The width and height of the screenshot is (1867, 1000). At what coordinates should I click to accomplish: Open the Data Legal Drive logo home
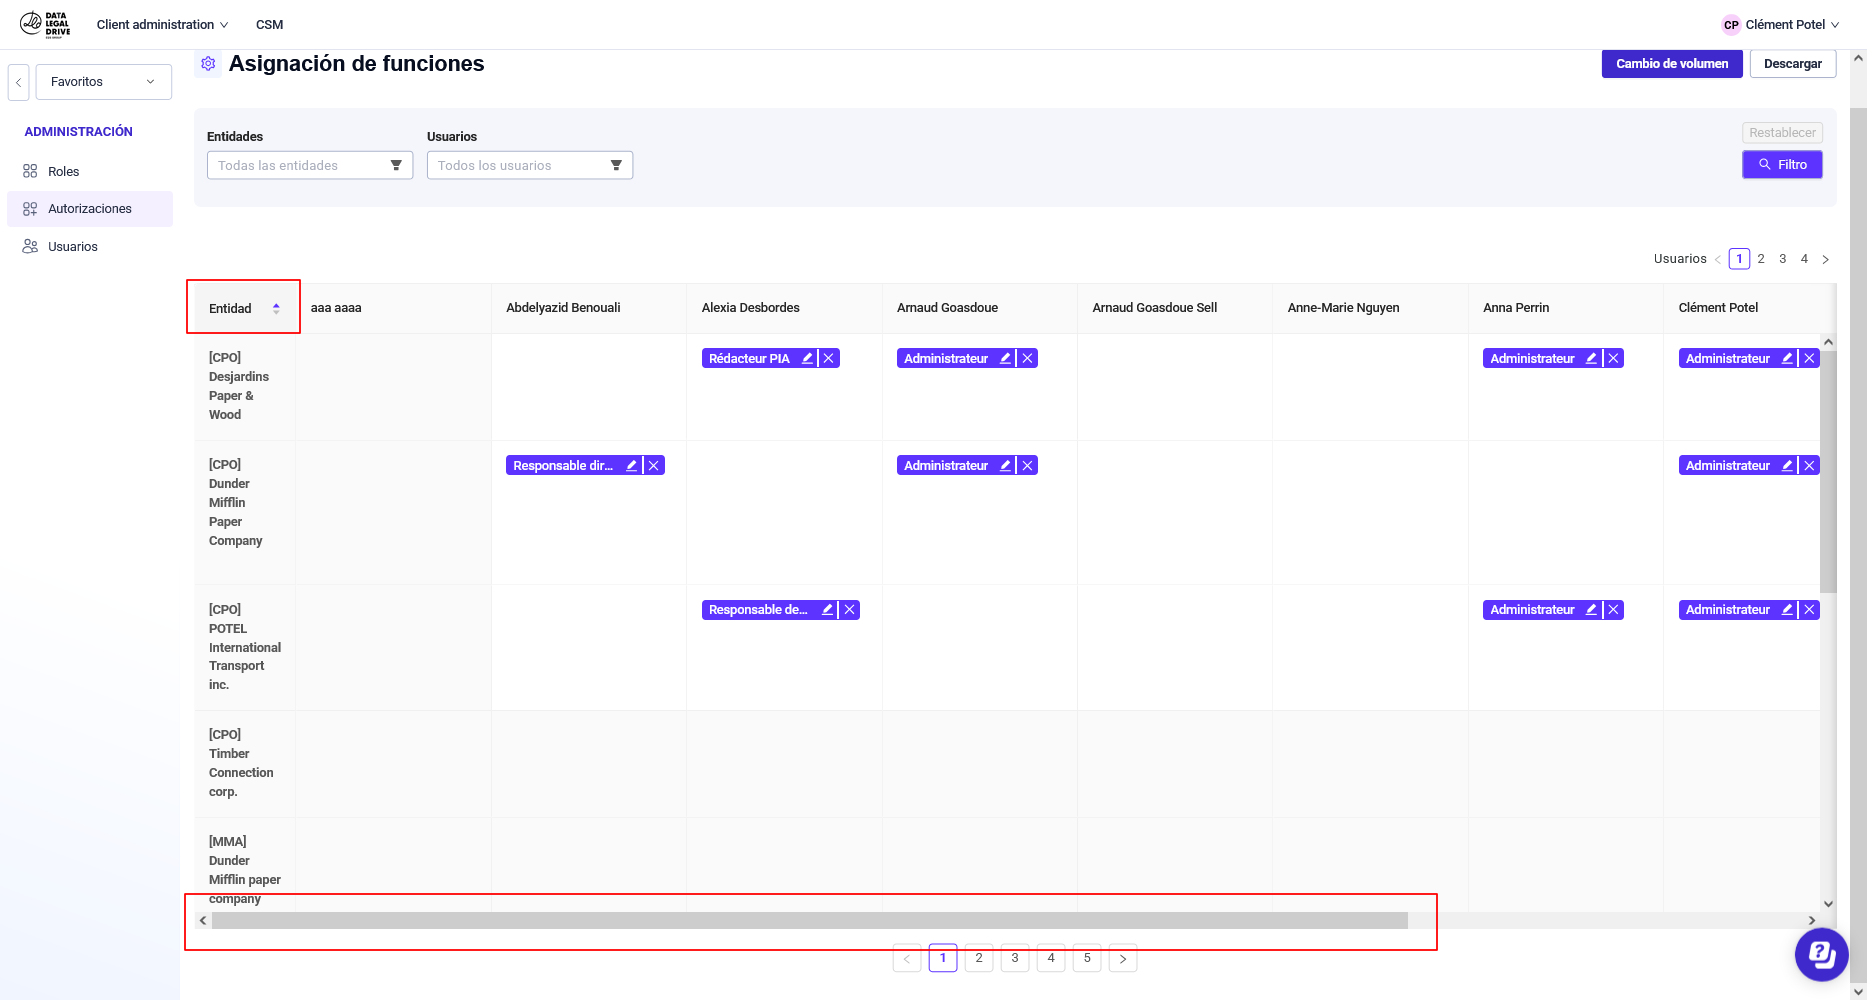point(45,24)
